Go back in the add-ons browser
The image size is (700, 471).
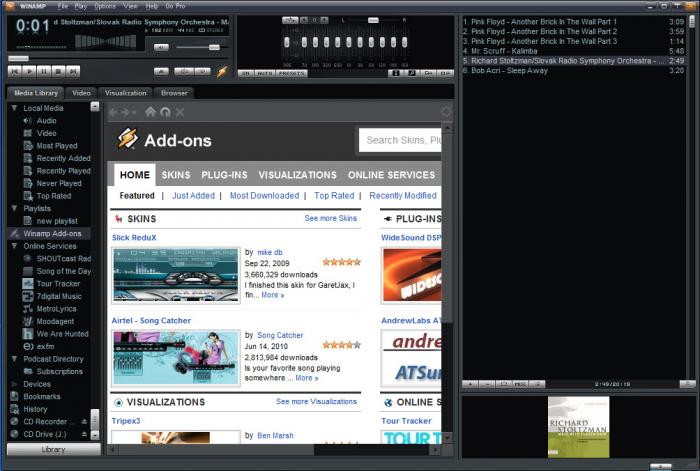113,112
